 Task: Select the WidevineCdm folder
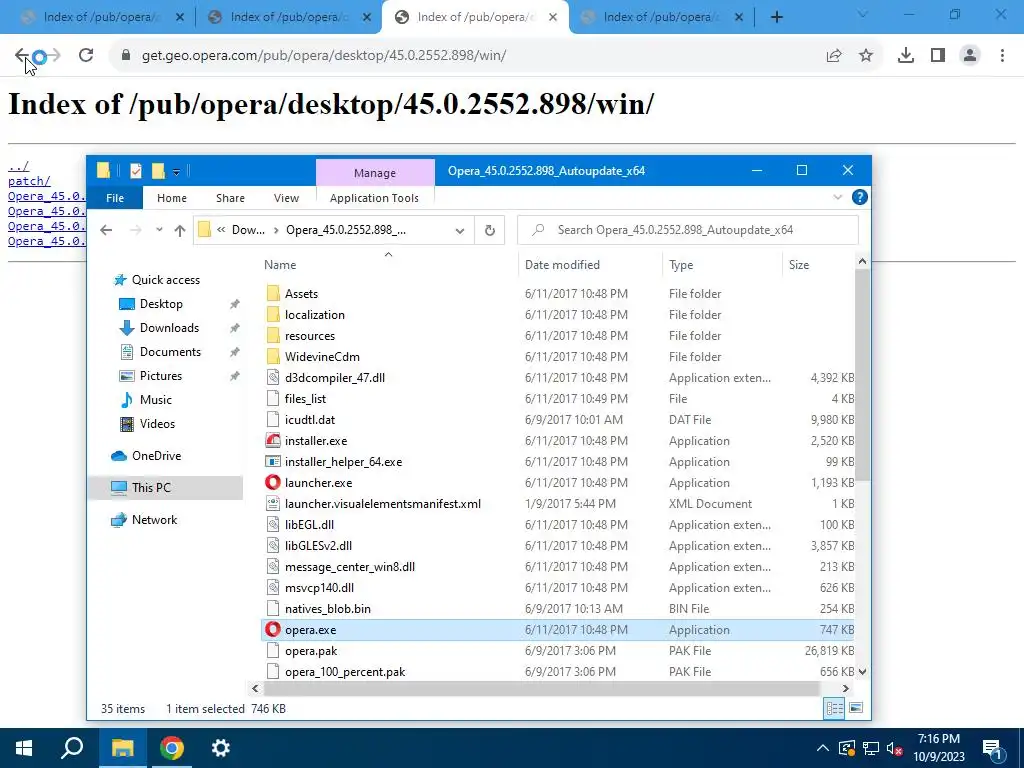pyautogui.click(x=322, y=357)
